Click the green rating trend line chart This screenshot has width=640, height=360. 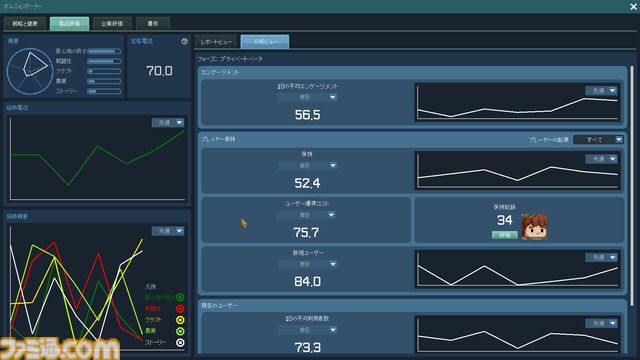[x=97, y=158]
